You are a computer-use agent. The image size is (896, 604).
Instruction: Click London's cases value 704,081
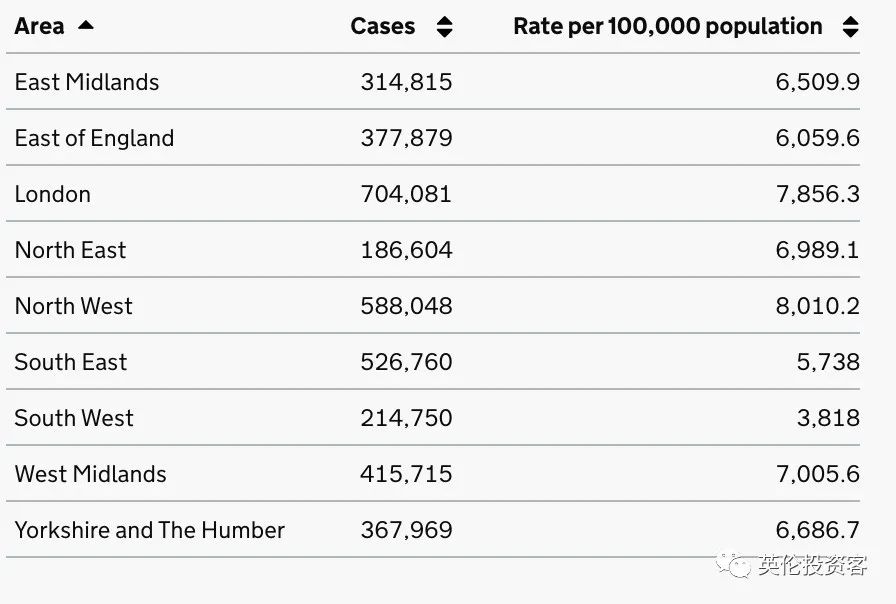(406, 194)
